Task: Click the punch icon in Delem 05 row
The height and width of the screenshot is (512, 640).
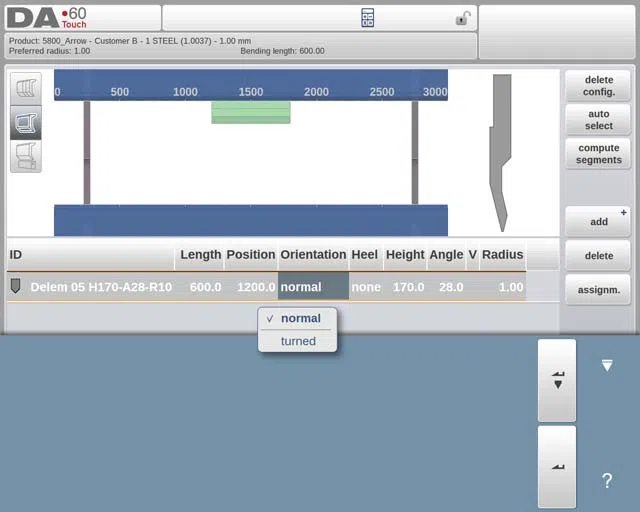Action: [16, 286]
